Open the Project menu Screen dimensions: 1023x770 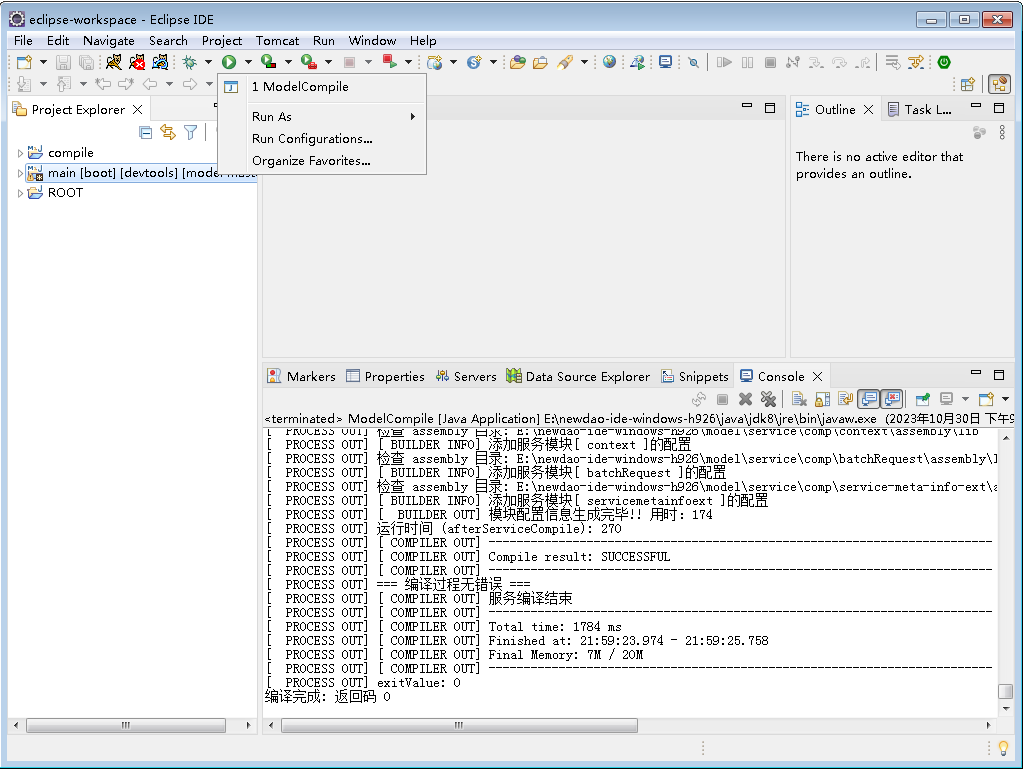[222, 40]
